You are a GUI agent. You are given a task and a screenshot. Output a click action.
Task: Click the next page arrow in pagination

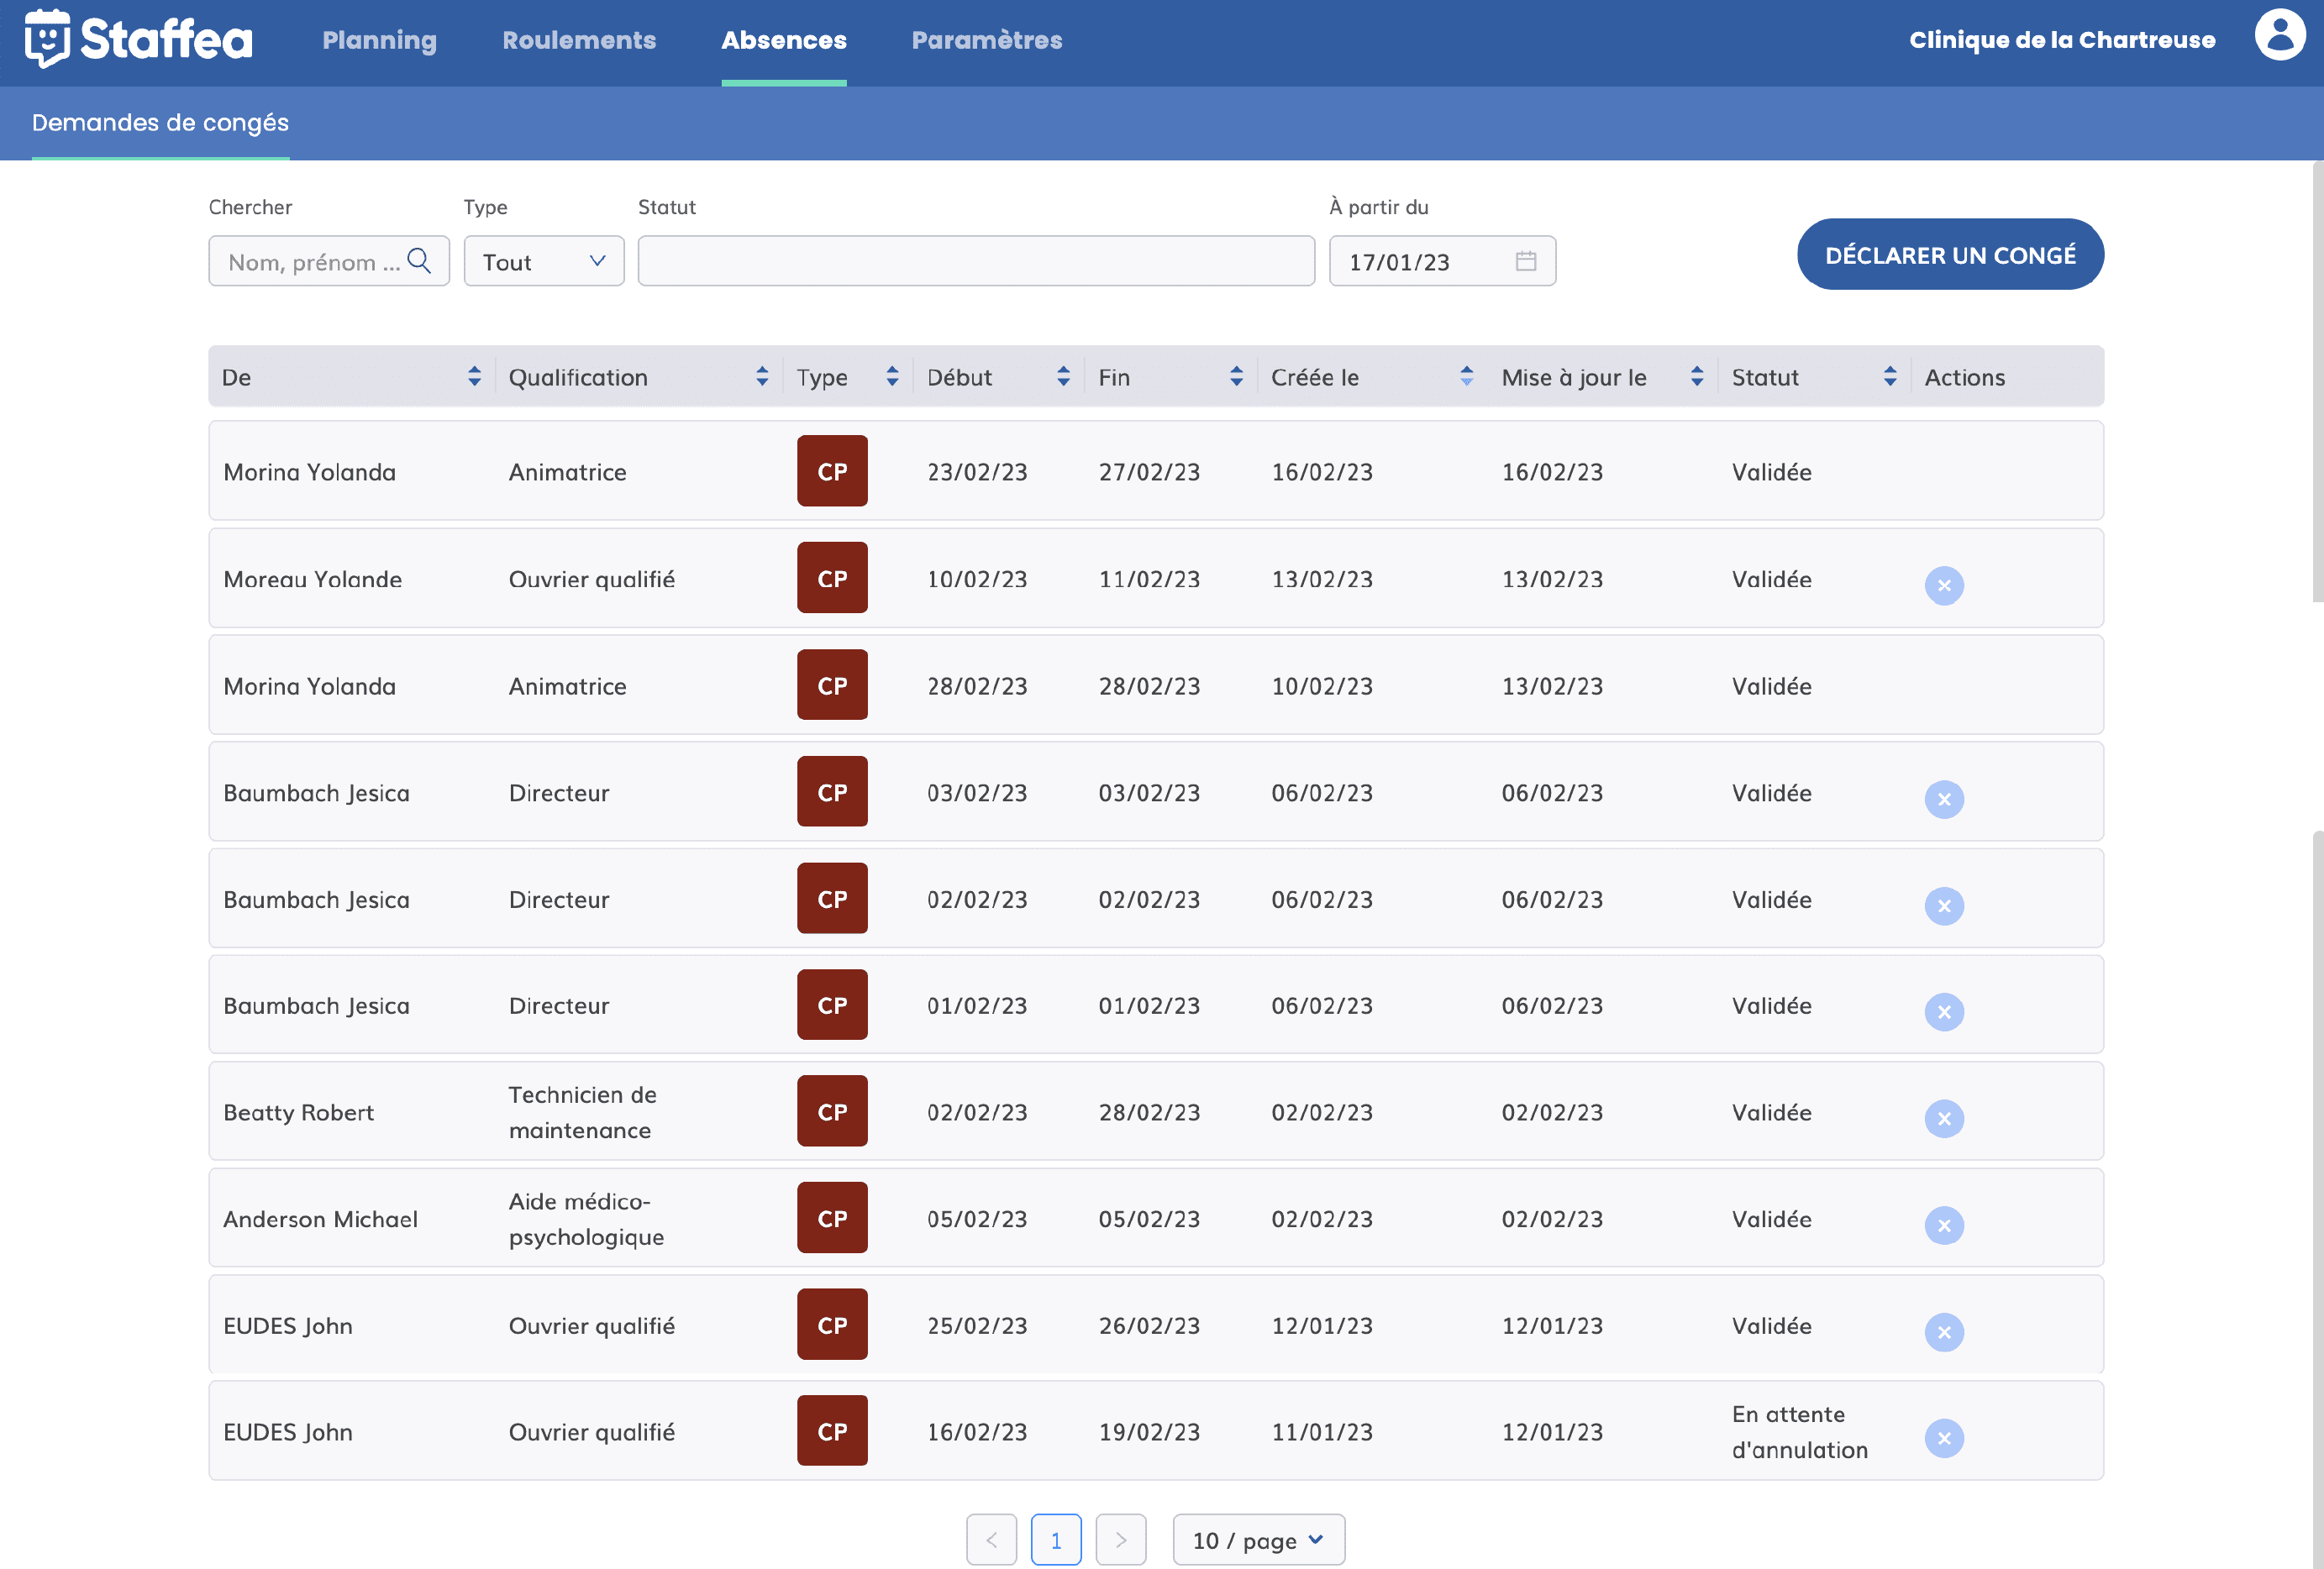pyautogui.click(x=1121, y=1540)
